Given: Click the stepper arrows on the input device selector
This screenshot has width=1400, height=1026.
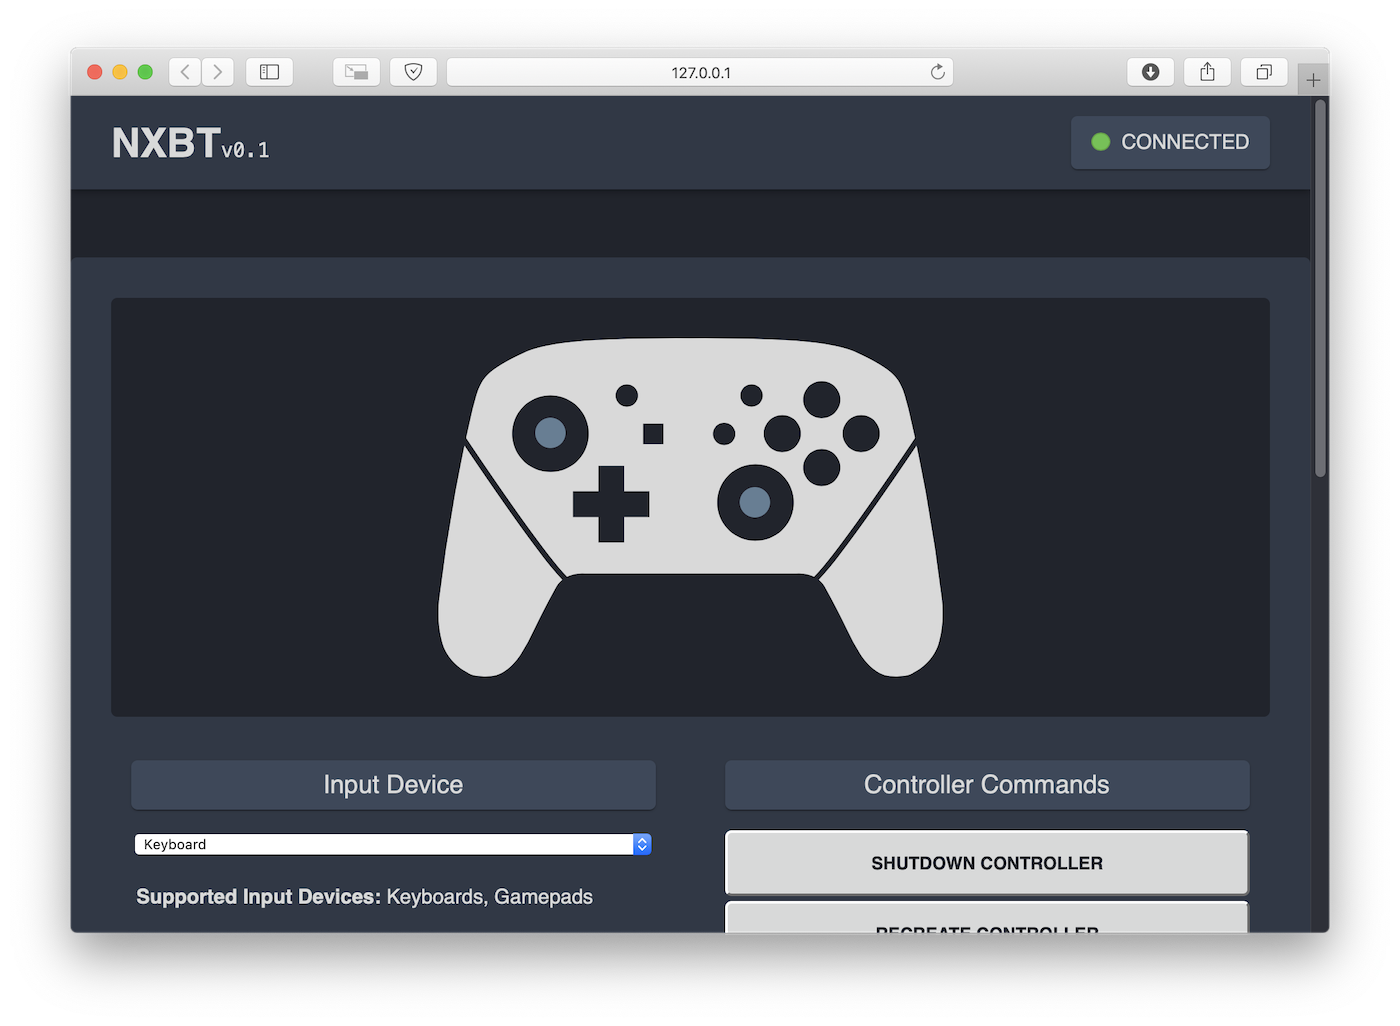Looking at the screenshot, I should click(641, 844).
